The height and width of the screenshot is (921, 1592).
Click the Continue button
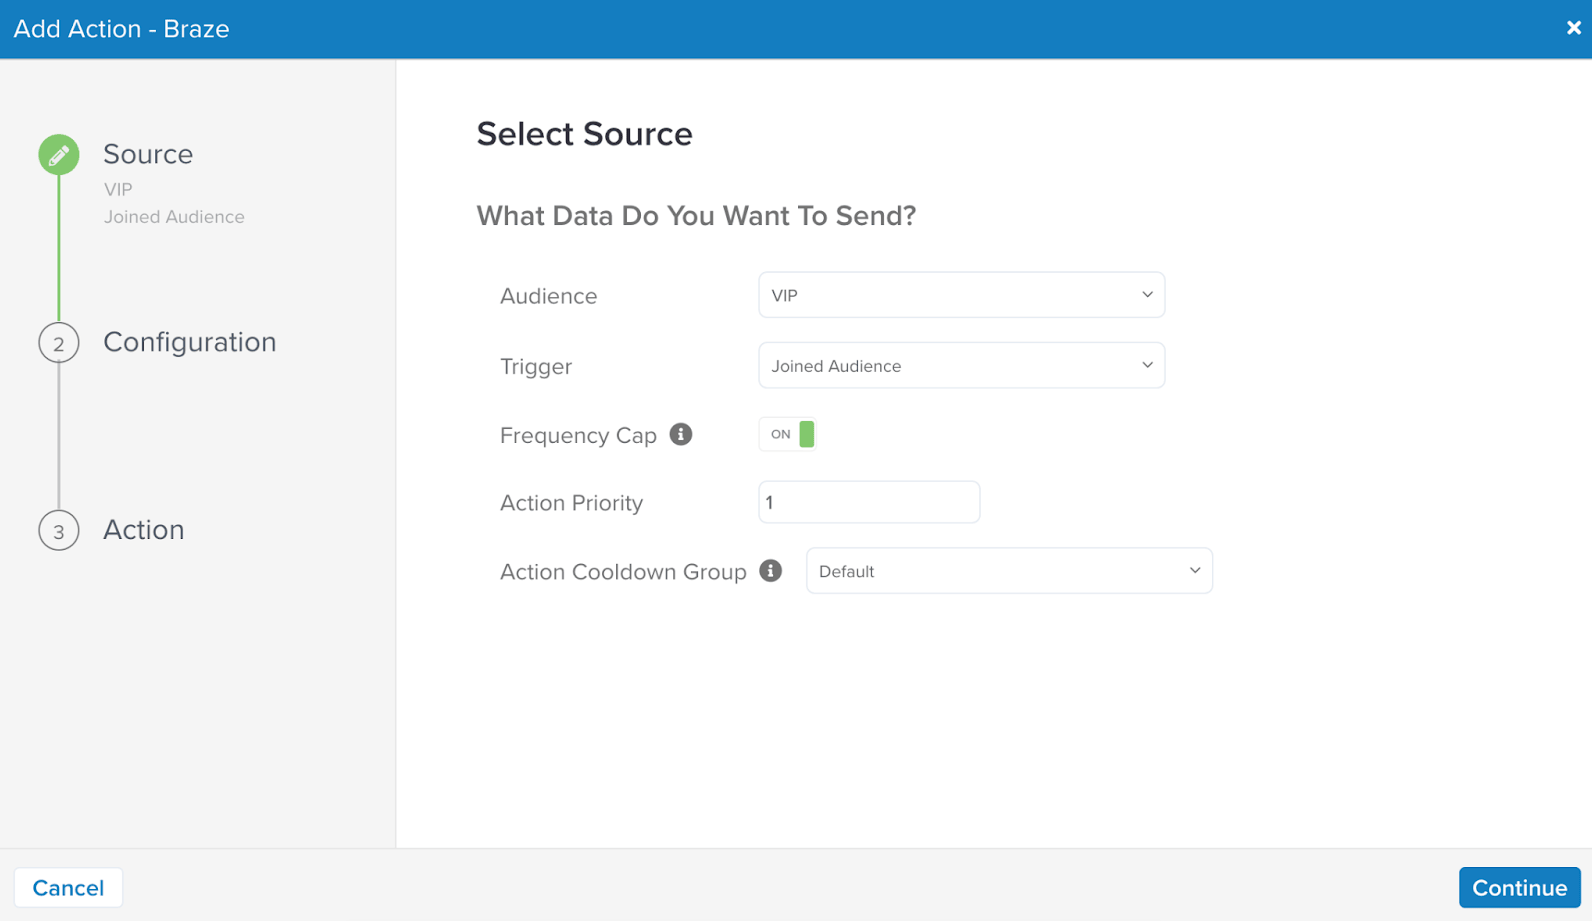pos(1519,887)
